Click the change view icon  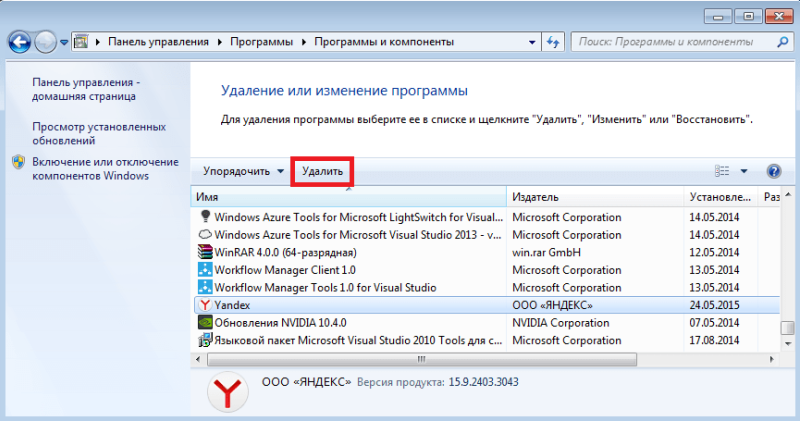[x=722, y=171]
